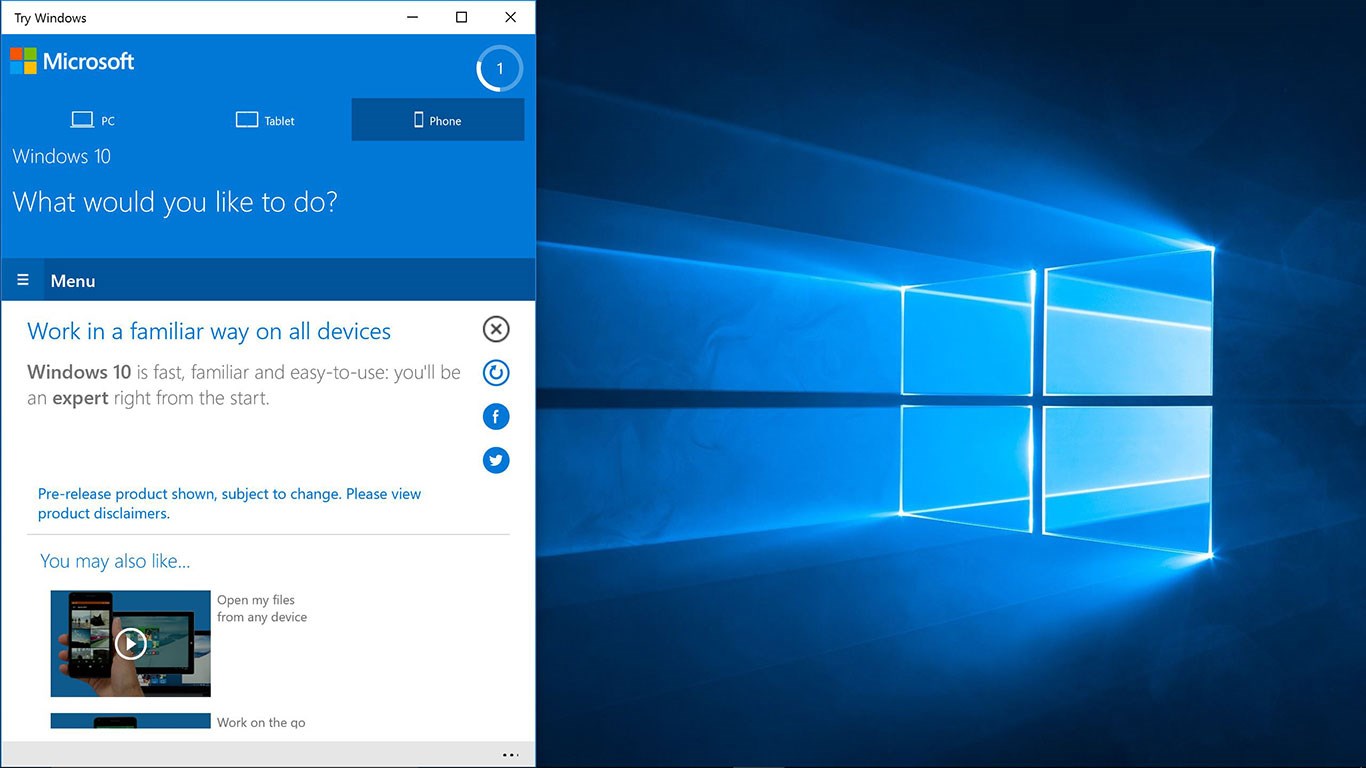Close the Try Windows window
1366x768 pixels.
click(x=510, y=17)
